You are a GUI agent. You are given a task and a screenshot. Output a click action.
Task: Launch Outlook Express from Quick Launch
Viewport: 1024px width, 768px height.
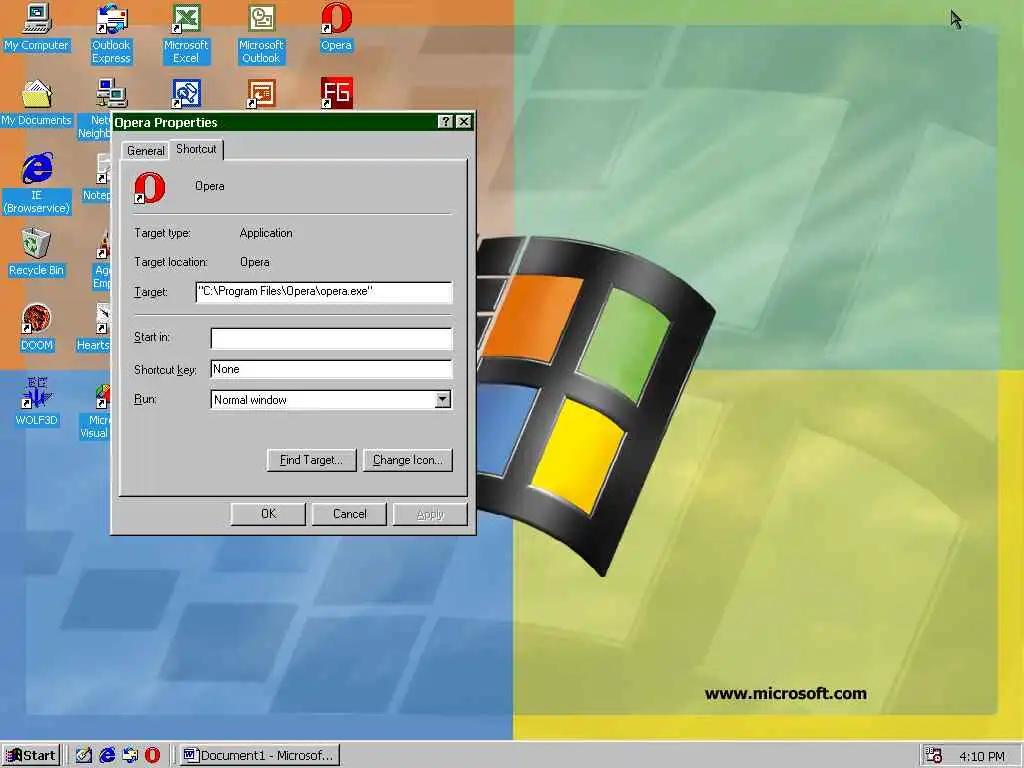130,756
